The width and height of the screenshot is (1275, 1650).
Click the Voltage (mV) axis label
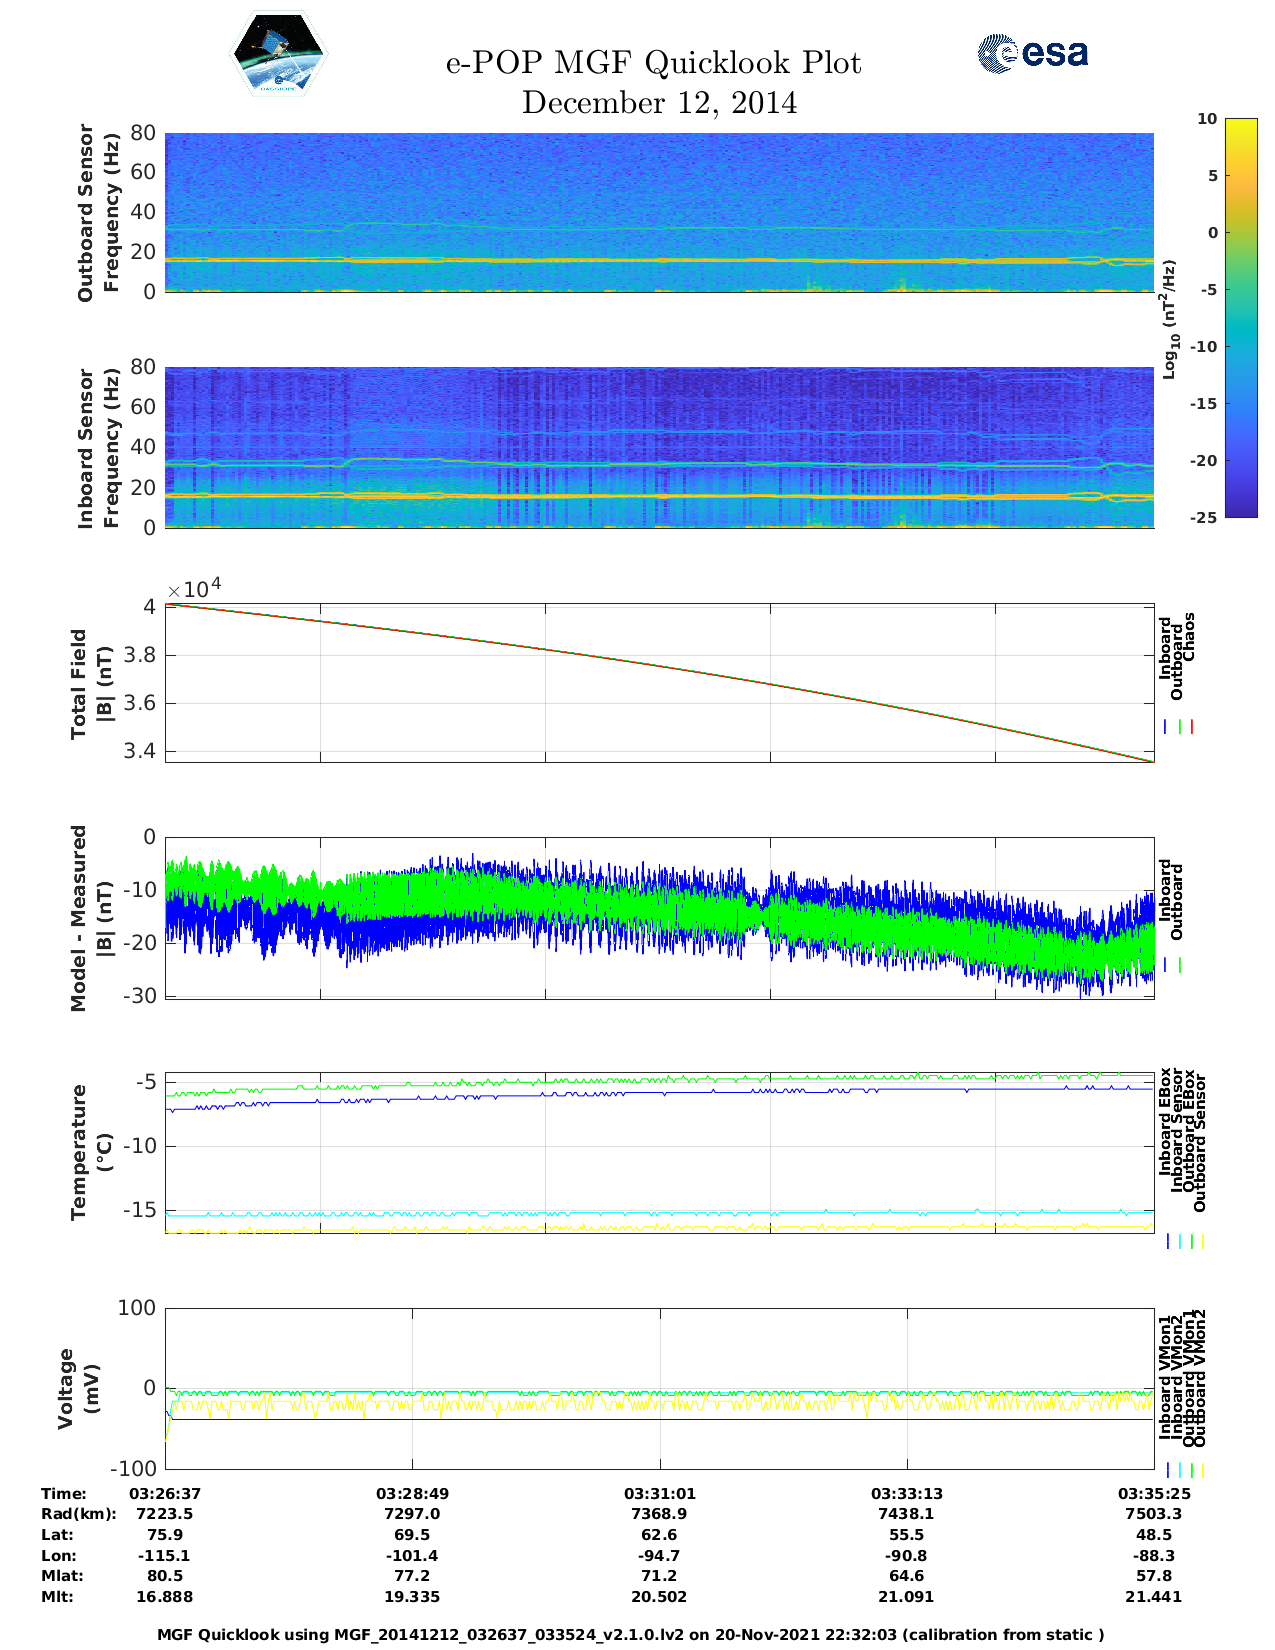click(79, 1388)
